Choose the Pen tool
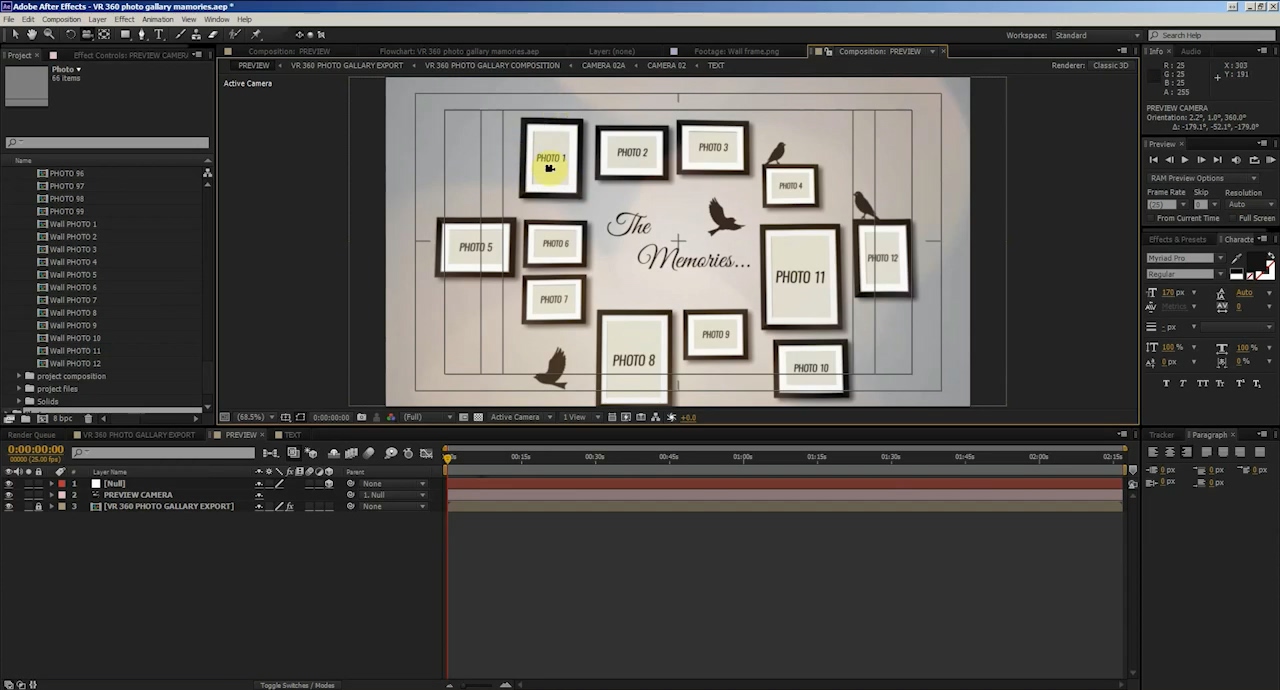This screenshot has width=1280, height=690. point(141,35)
